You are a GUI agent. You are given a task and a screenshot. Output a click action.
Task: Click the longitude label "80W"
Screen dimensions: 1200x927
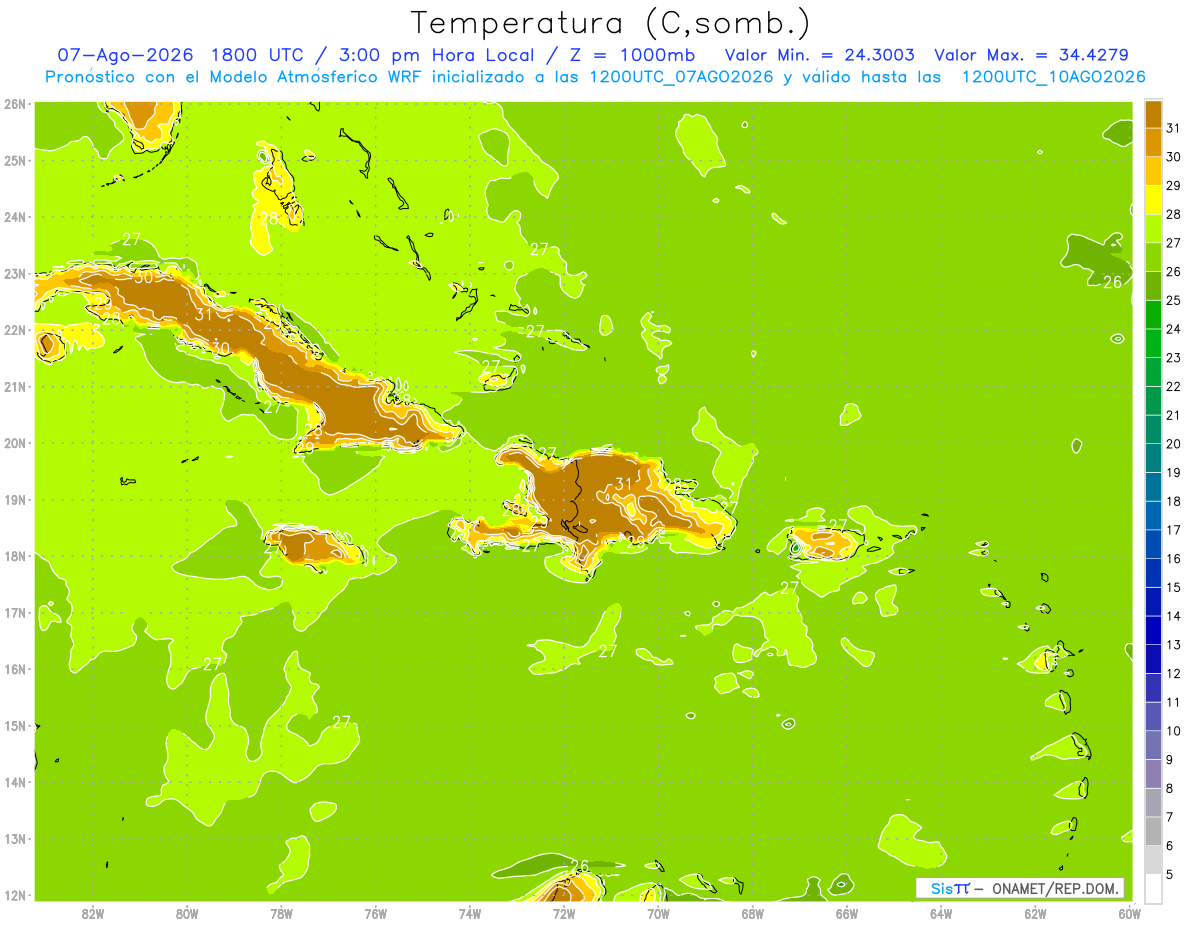pyautogui.click(x=187, y=913)
